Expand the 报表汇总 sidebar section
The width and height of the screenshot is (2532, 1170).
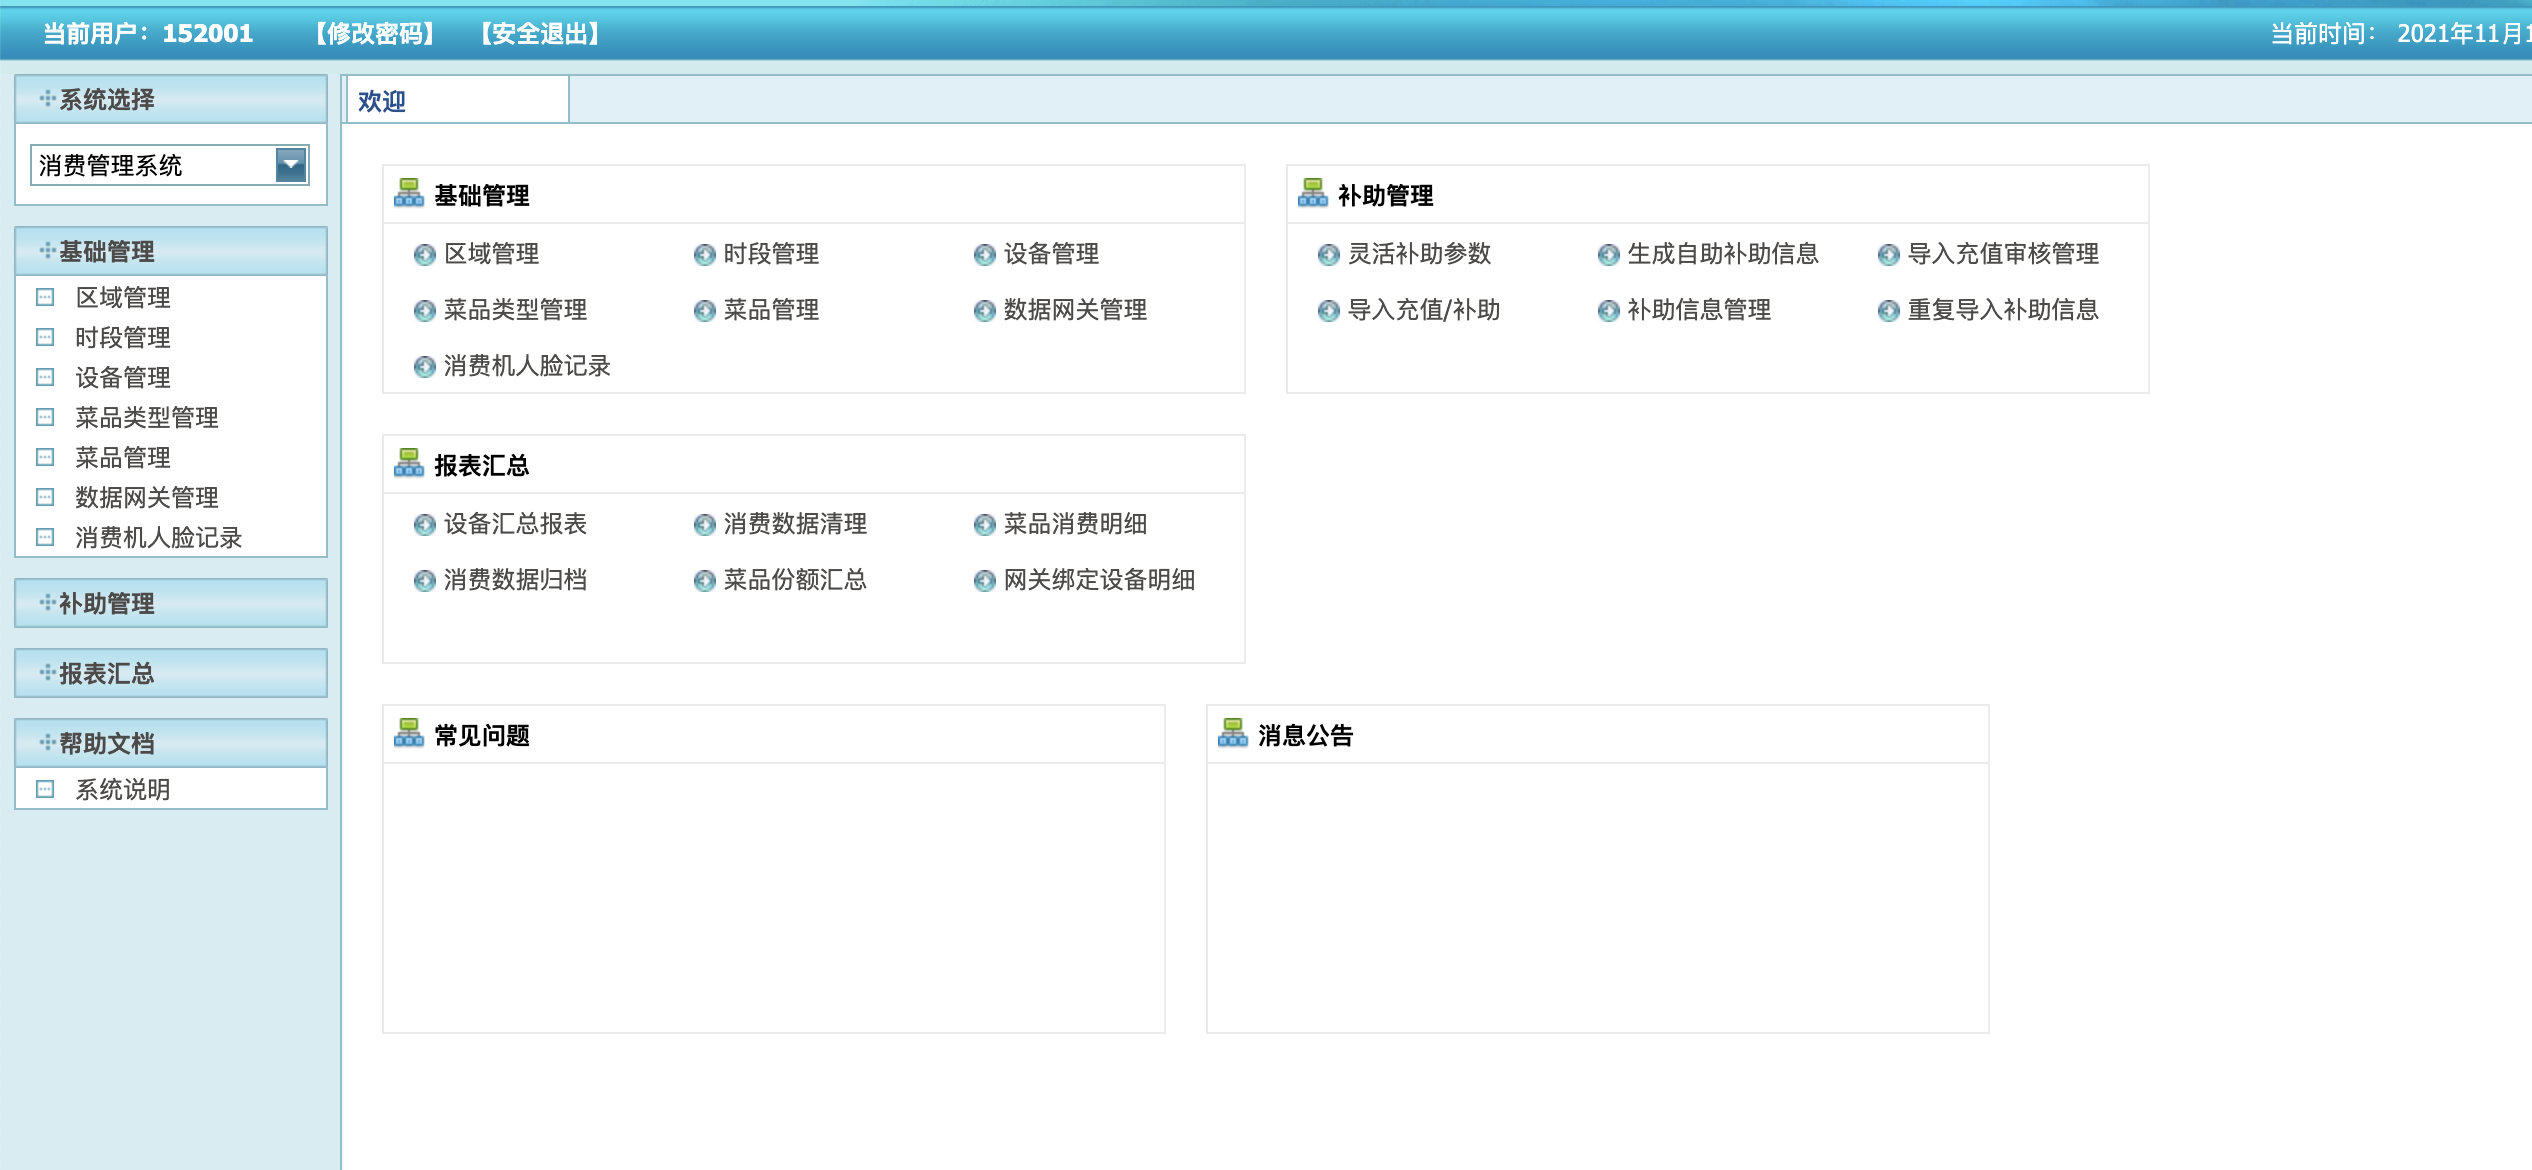pyautogui.click(x=171, y=673)
